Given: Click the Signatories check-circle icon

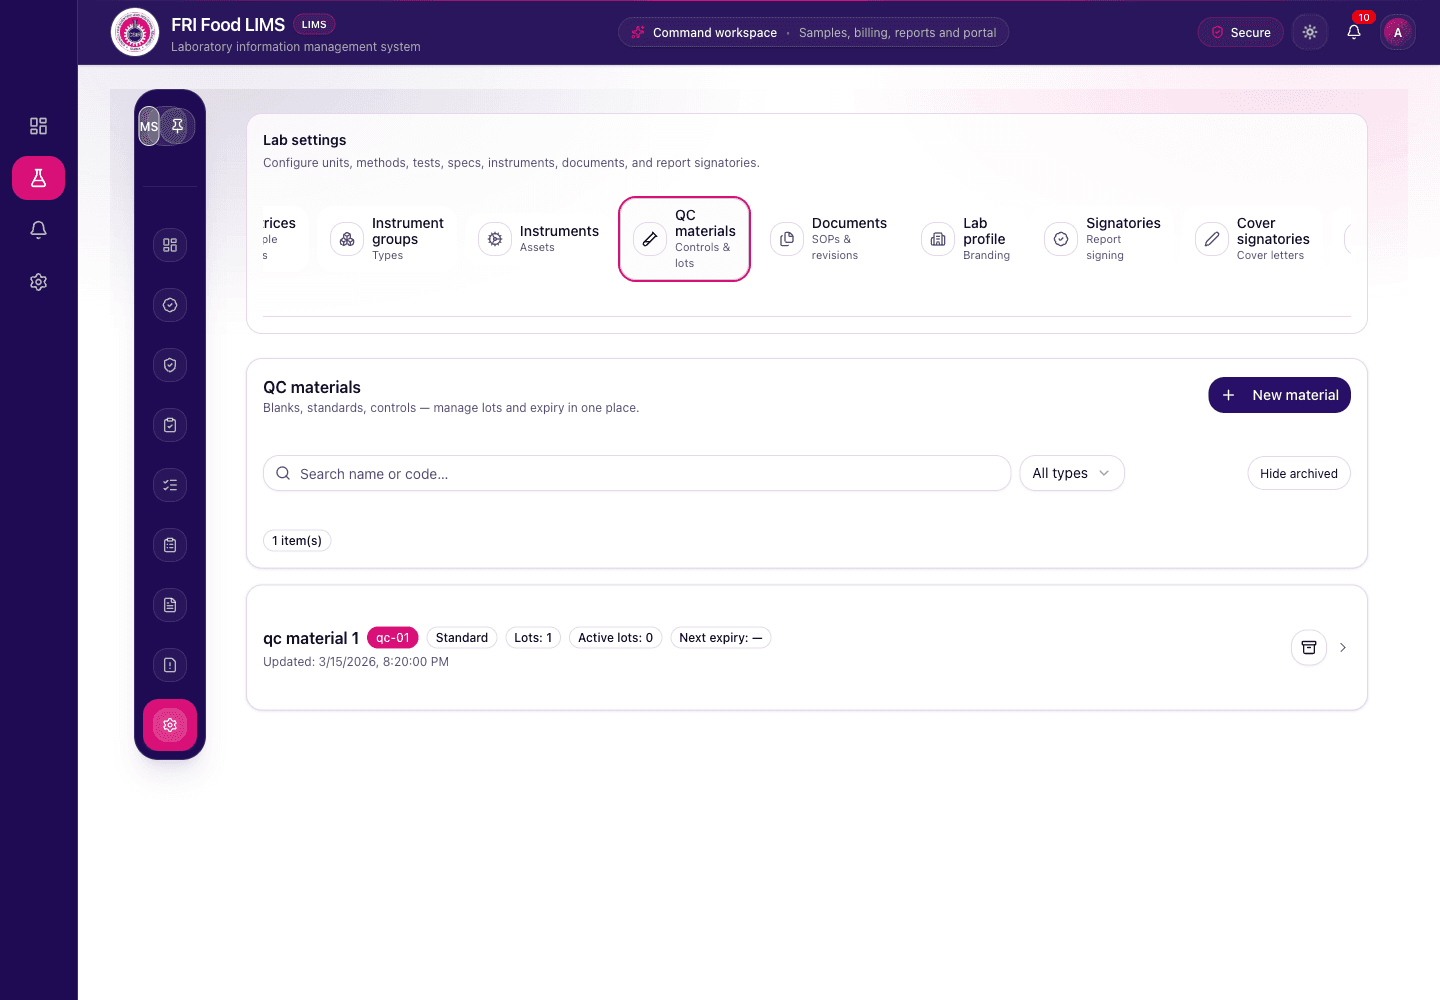Looking at the screenshot, I should (1061, 239).
